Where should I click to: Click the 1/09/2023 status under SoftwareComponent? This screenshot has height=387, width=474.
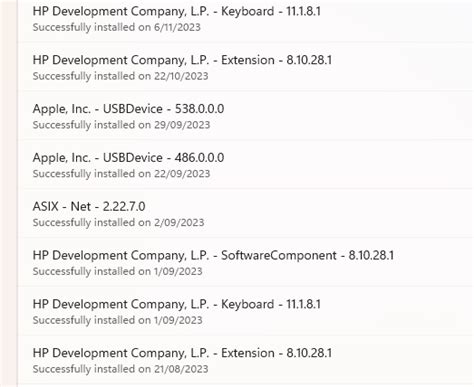[117, 271]
